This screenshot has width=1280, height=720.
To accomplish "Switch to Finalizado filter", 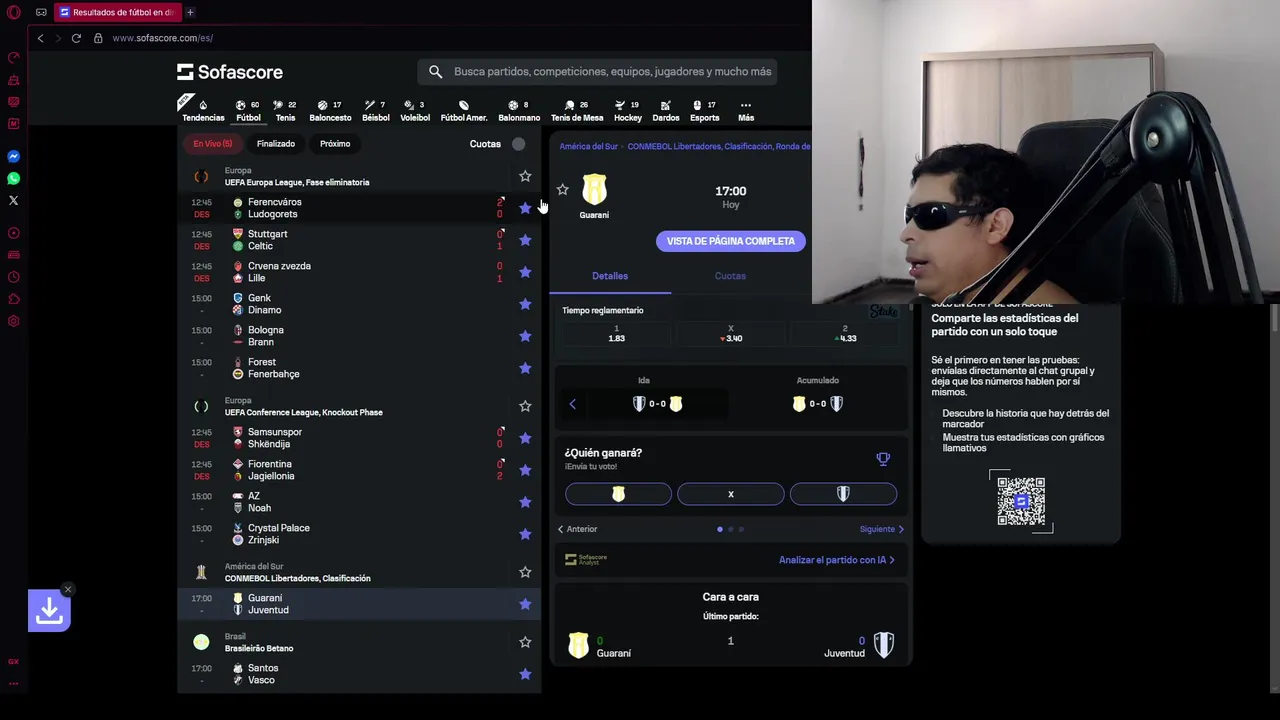I will pos(276,144).
